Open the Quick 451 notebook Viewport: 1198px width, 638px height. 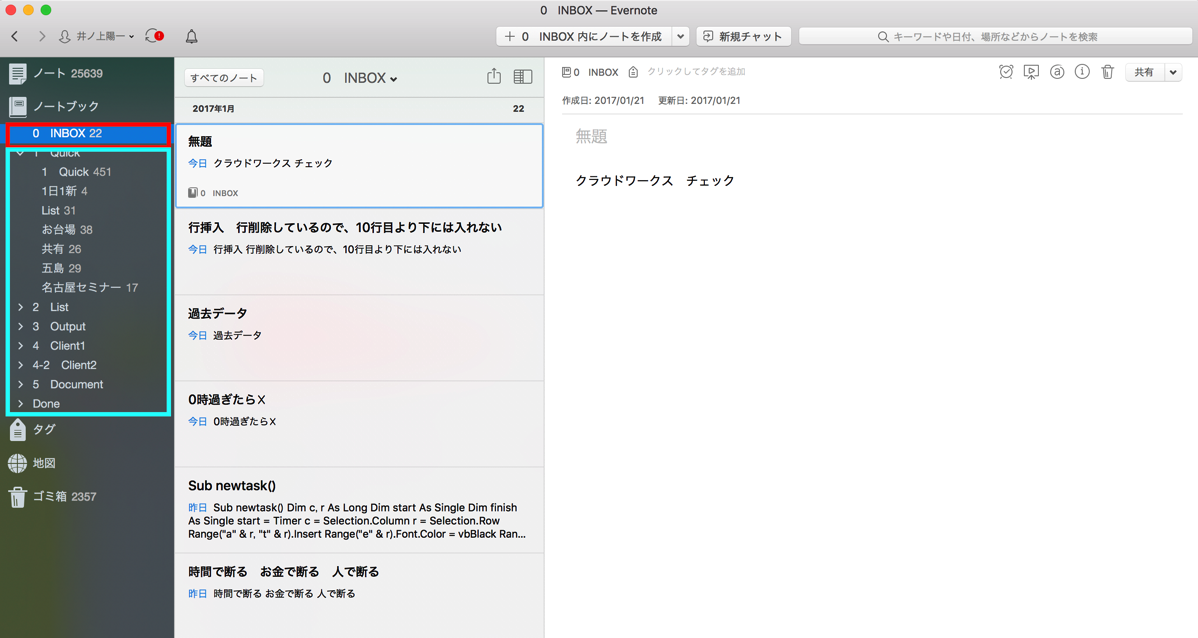(76, 172)
